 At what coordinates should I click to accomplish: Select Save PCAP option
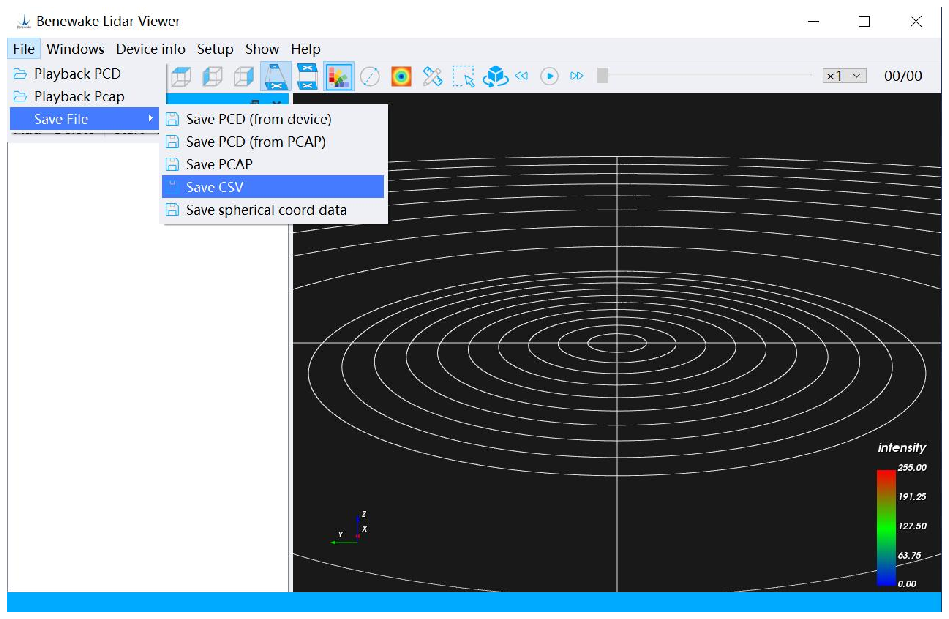click(273, 164)
